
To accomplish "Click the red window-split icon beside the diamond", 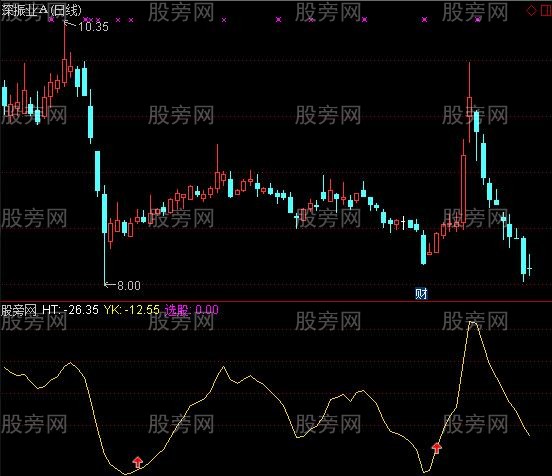I will pos(545,10).
